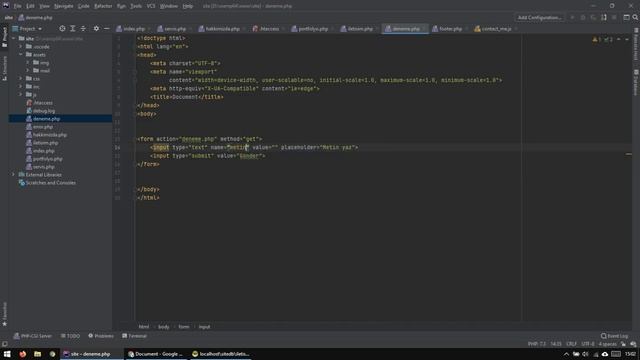640x360 pixels.
Task: Switch to 'Document - Google' window in taskbar
Action: pos(155,354)
